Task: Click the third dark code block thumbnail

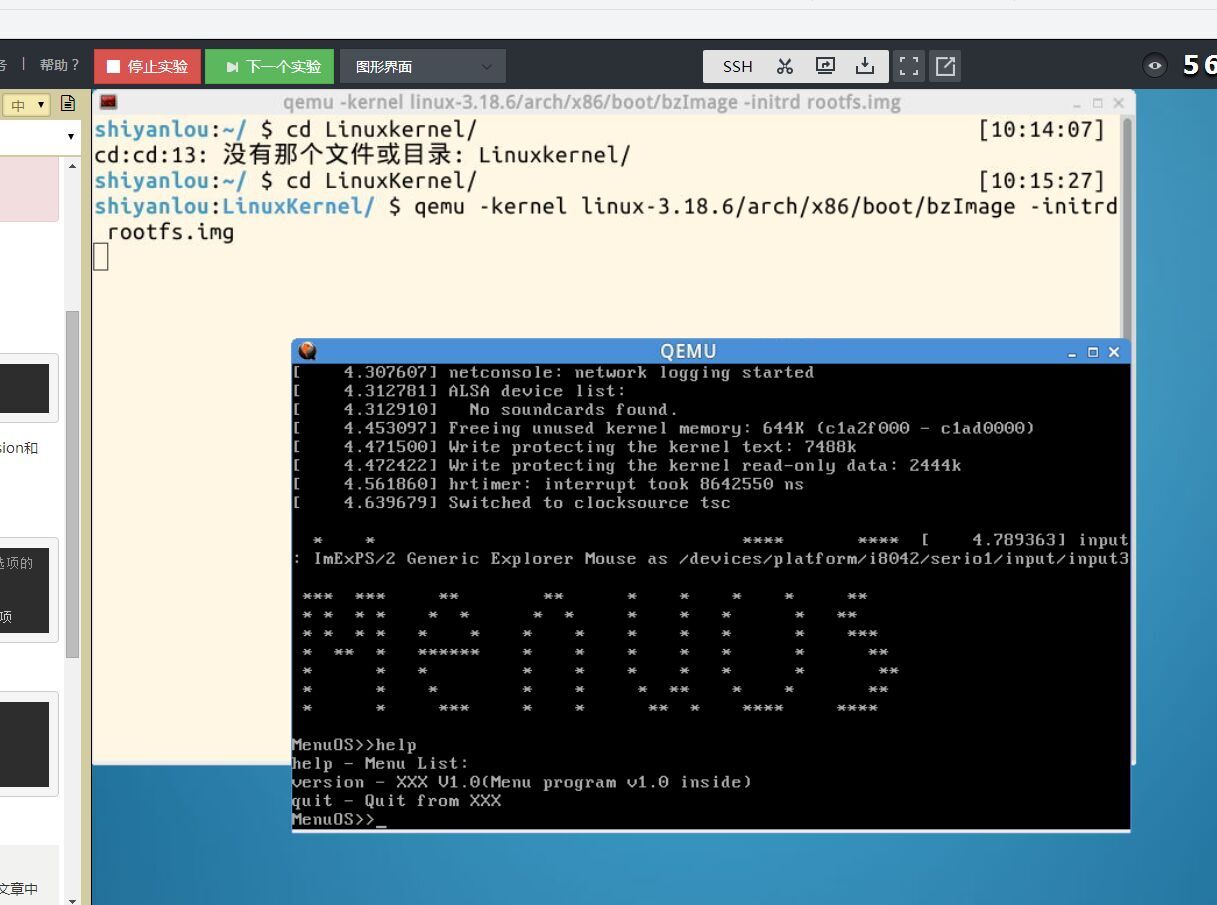Action: (x=24, y=744)
